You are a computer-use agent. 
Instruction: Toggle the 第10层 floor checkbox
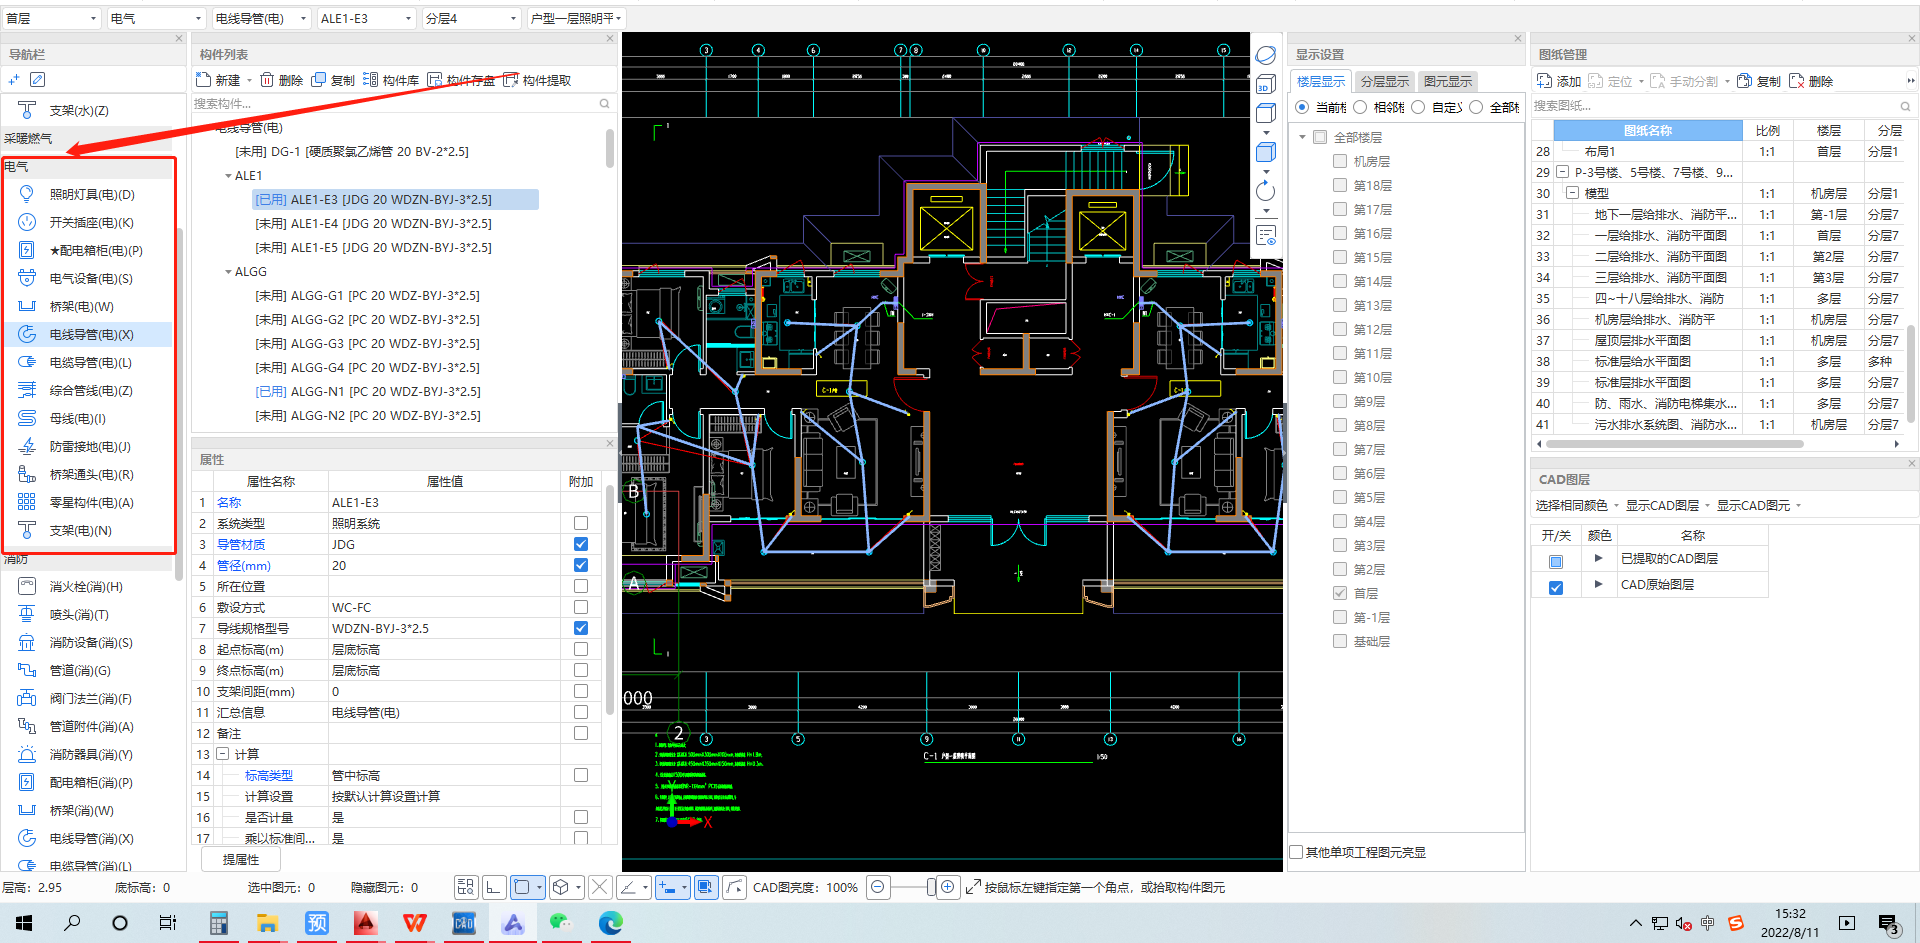click(1340, 377)
